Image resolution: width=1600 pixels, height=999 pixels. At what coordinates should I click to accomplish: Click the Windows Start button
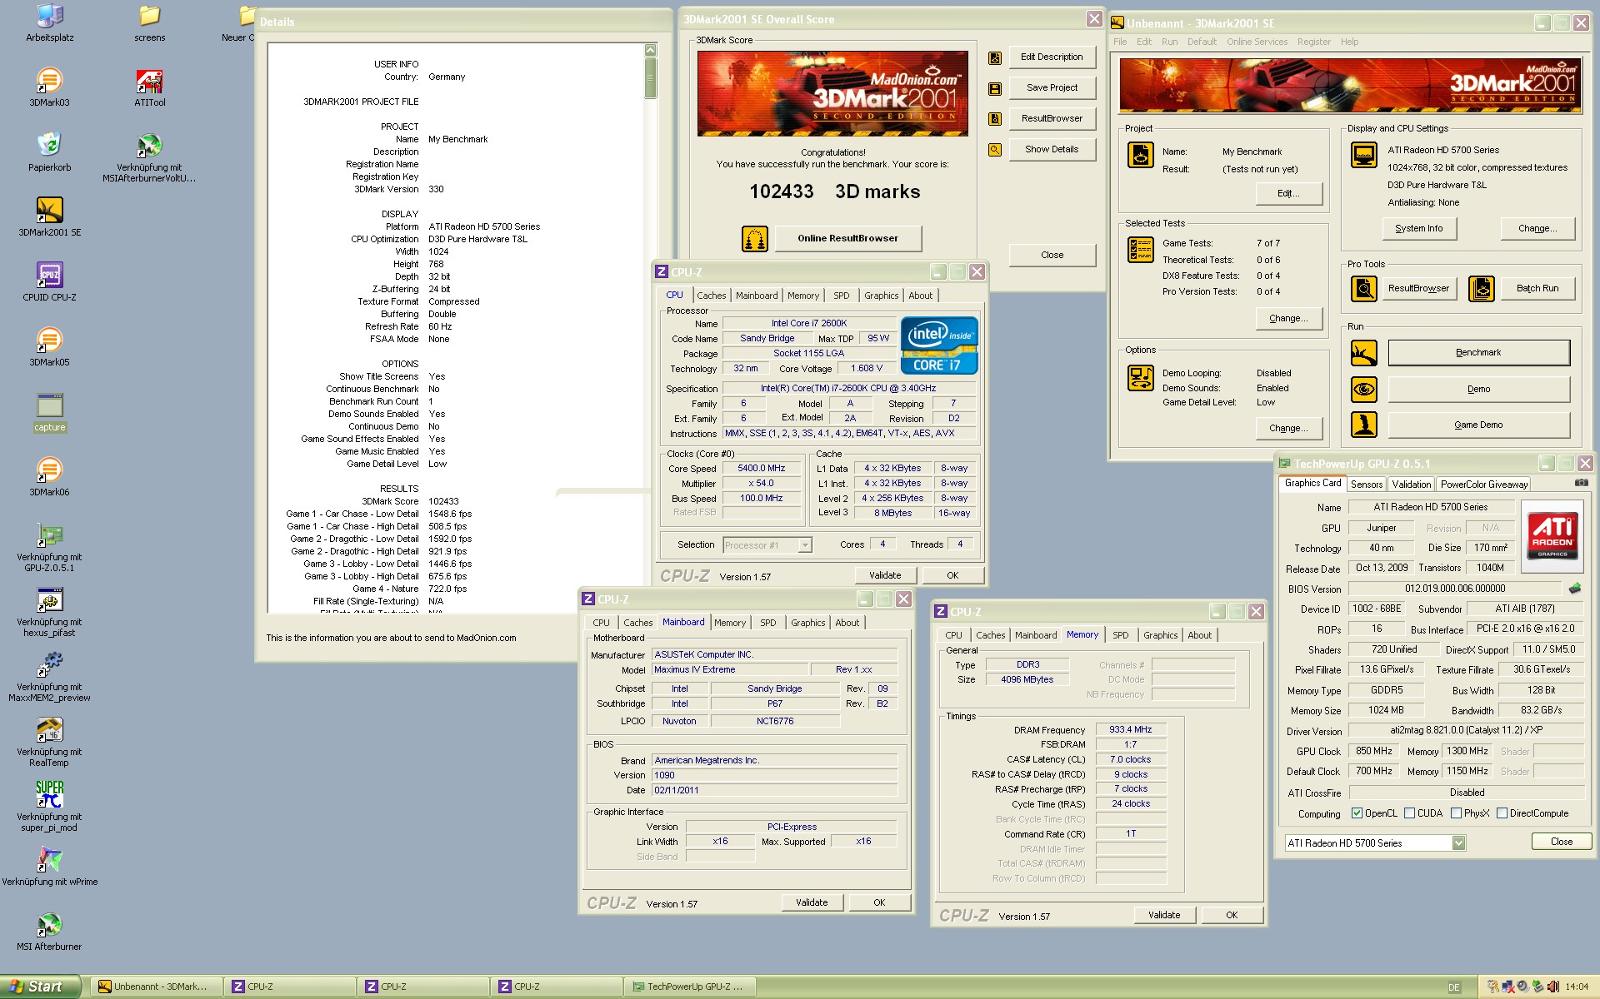click(38, 986)
